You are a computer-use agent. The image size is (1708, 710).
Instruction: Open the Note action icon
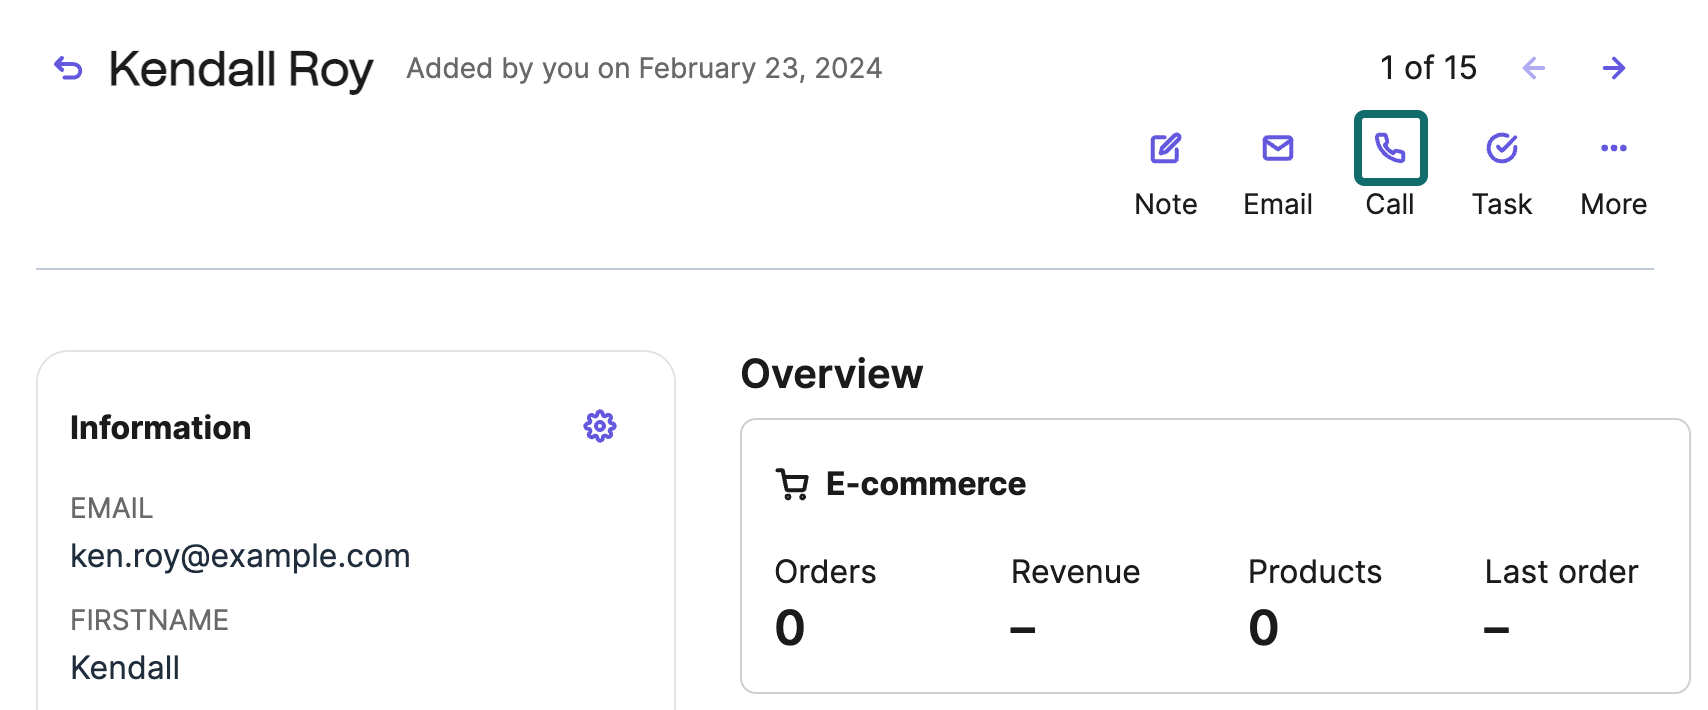point(1165,149)
